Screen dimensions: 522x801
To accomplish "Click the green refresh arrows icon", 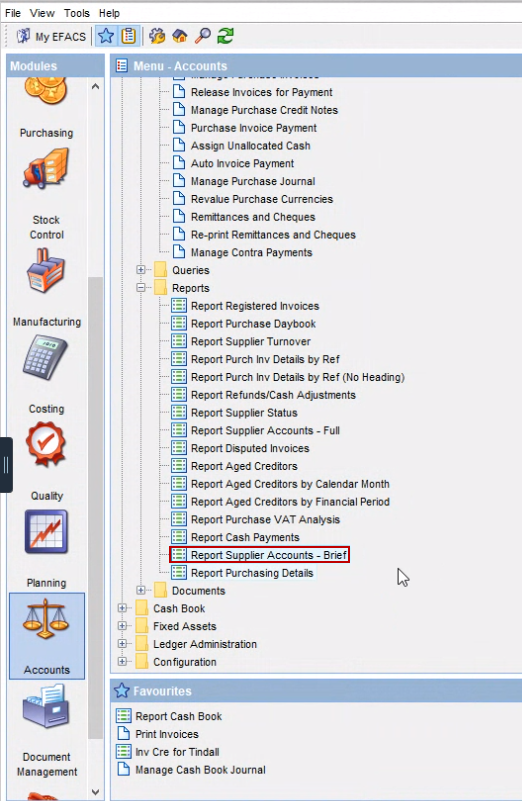I will coord(225,36).
